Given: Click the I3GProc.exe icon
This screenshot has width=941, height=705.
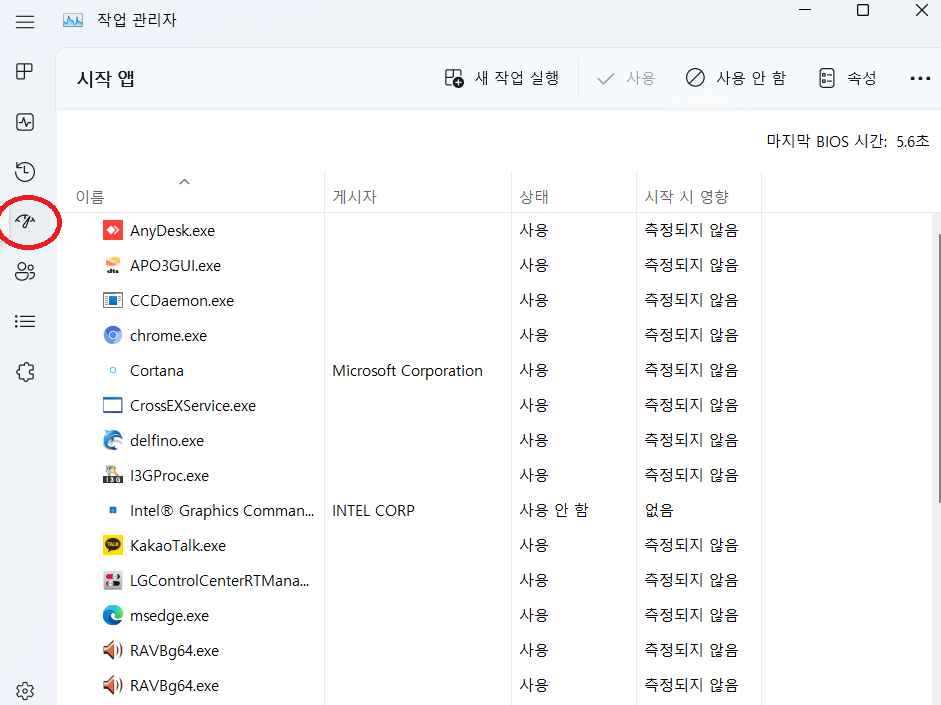Looking at the screenshot, I should [x=113, y=475].
